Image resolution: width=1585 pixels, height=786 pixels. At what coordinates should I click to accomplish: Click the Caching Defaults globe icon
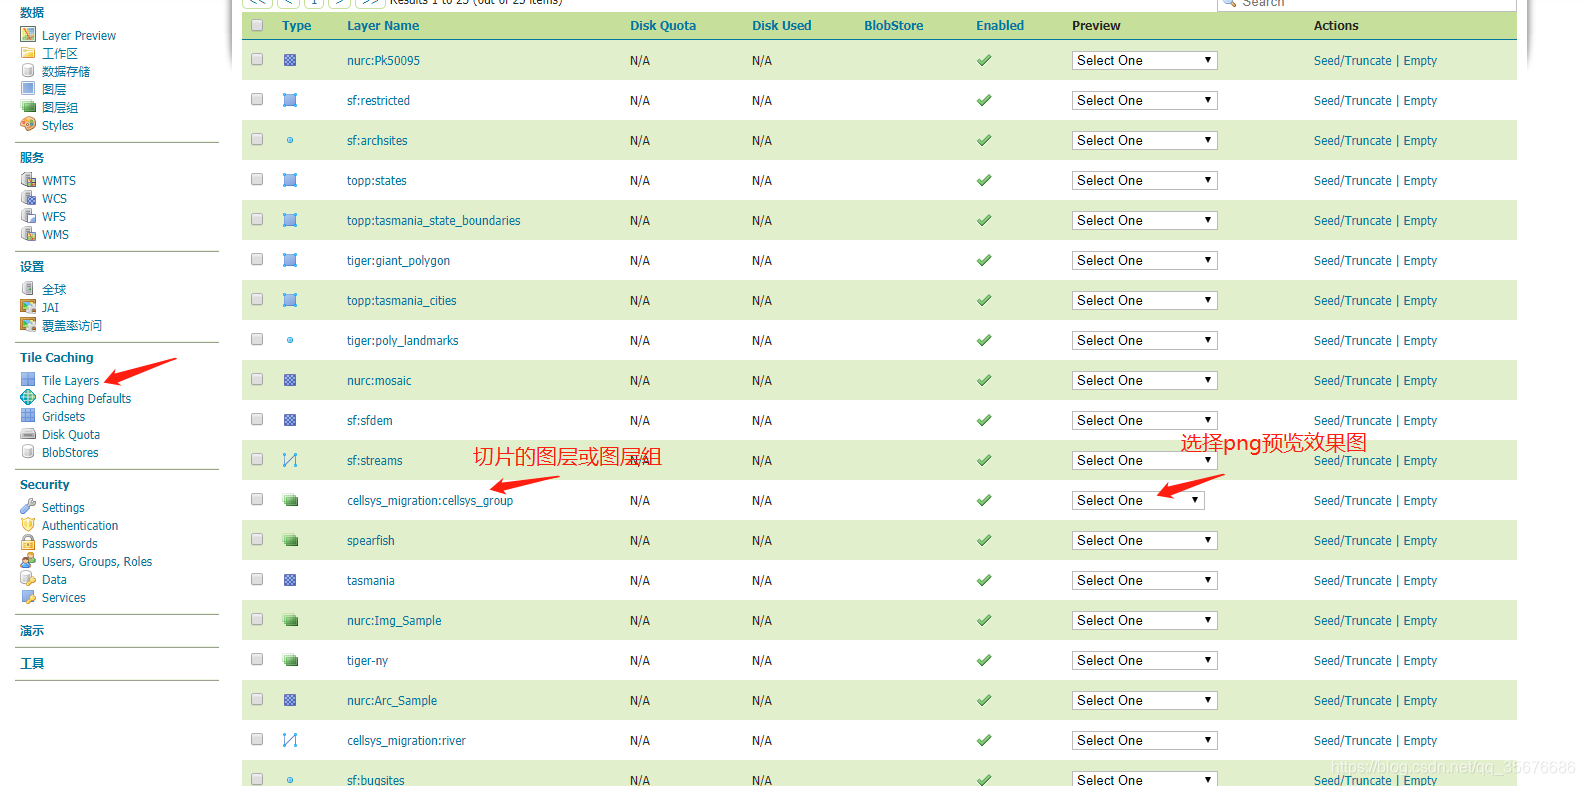pyautogui.click(x=28, y=398)
